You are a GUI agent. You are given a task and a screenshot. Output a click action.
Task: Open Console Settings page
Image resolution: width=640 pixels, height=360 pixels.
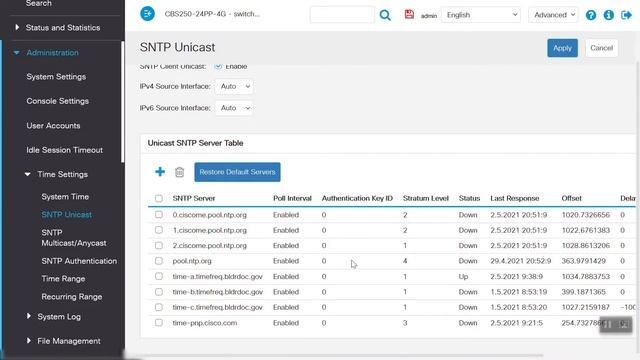pyautogui.click(x=58, y=101)
